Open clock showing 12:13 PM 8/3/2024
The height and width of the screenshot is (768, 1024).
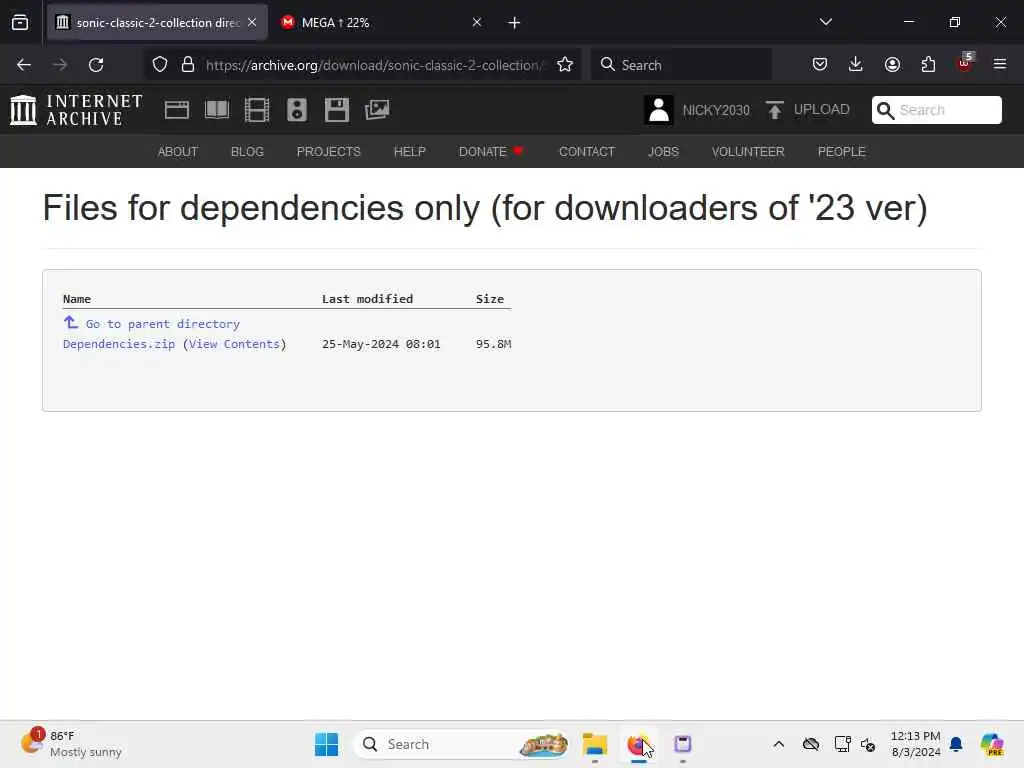[x=916, y=744]
